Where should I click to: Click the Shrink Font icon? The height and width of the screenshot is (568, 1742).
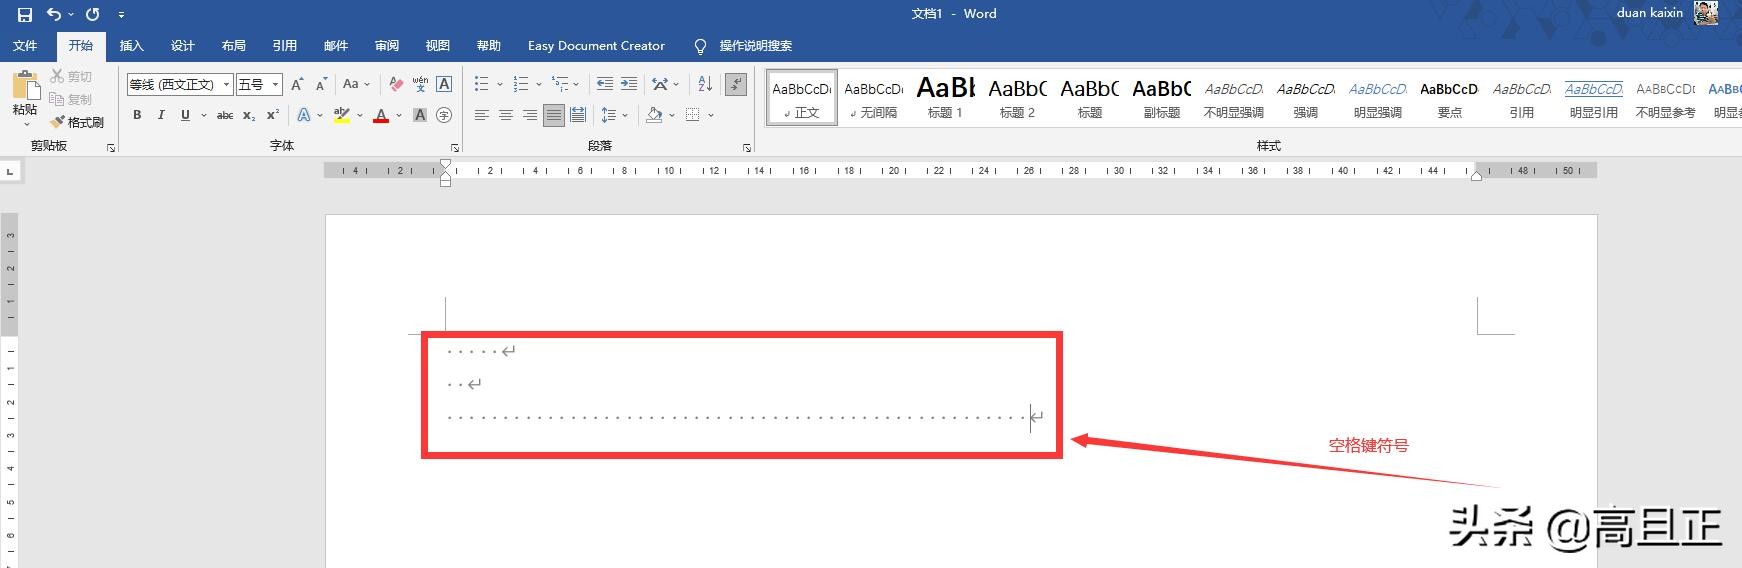click(321, 84)
